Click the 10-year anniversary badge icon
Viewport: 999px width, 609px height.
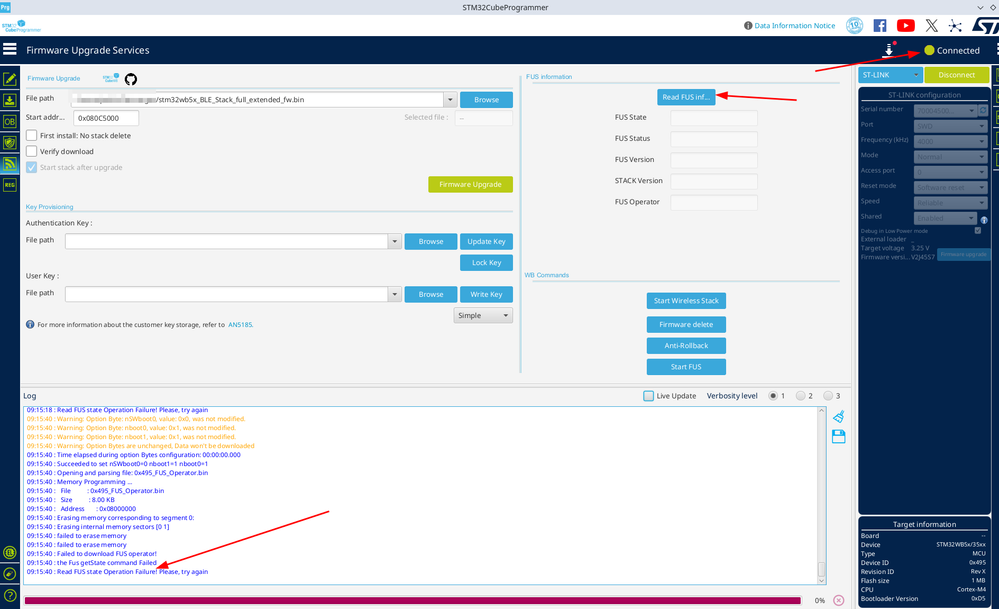click(x=854, y=25)
